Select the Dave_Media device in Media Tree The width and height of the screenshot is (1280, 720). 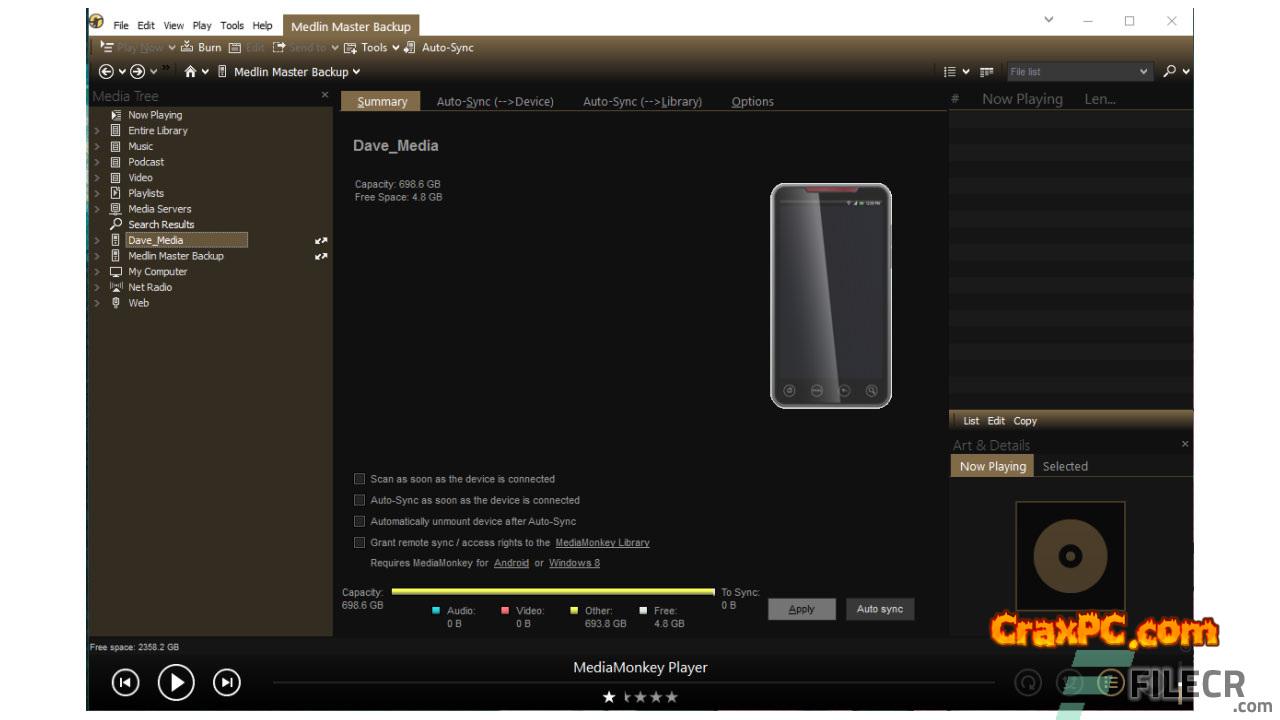(155, 240)
